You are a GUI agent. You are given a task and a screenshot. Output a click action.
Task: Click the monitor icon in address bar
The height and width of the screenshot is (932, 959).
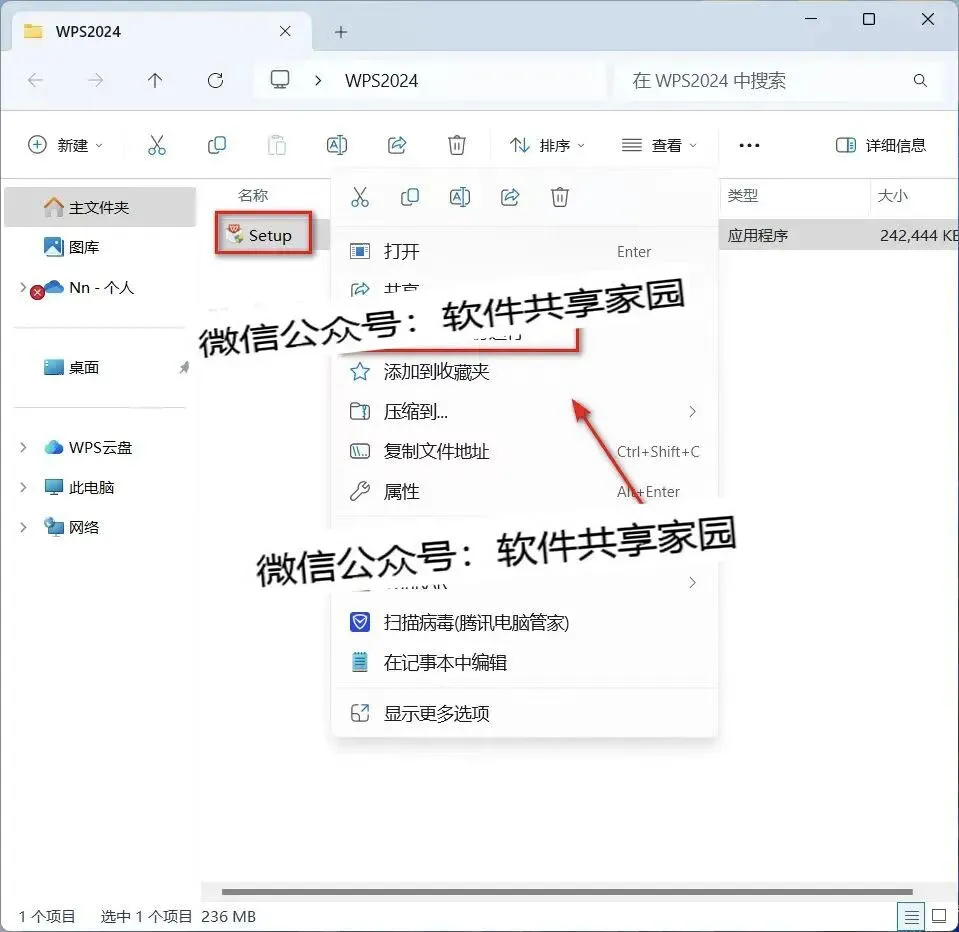(x=280, y=80)
